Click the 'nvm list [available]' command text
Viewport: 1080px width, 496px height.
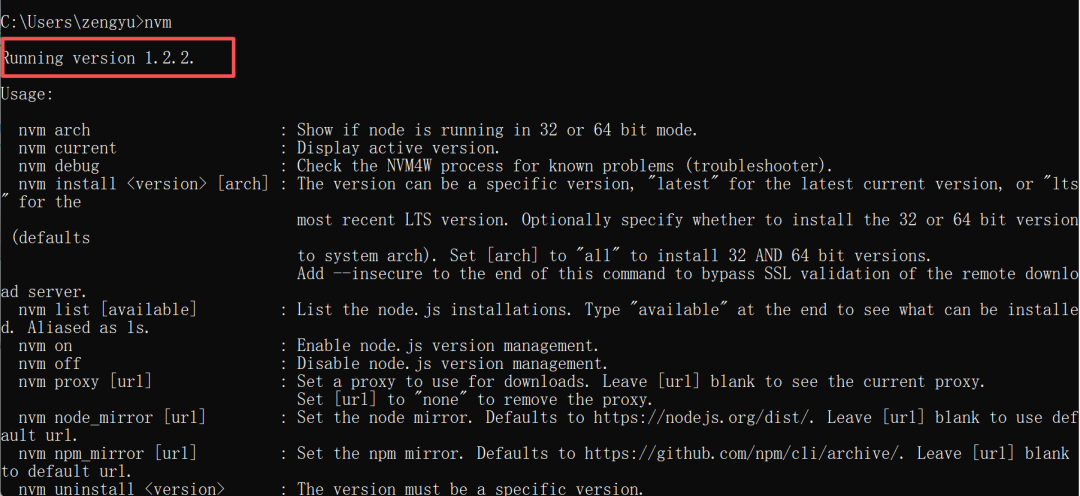tap(107, 310)
